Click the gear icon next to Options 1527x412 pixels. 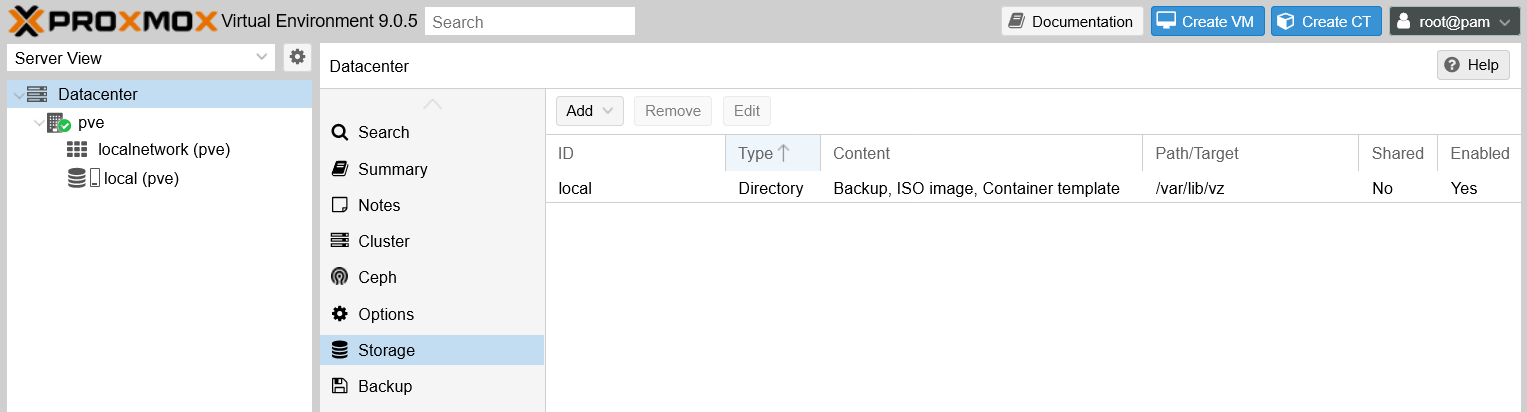pyautogui.click(x=339, y=314)
